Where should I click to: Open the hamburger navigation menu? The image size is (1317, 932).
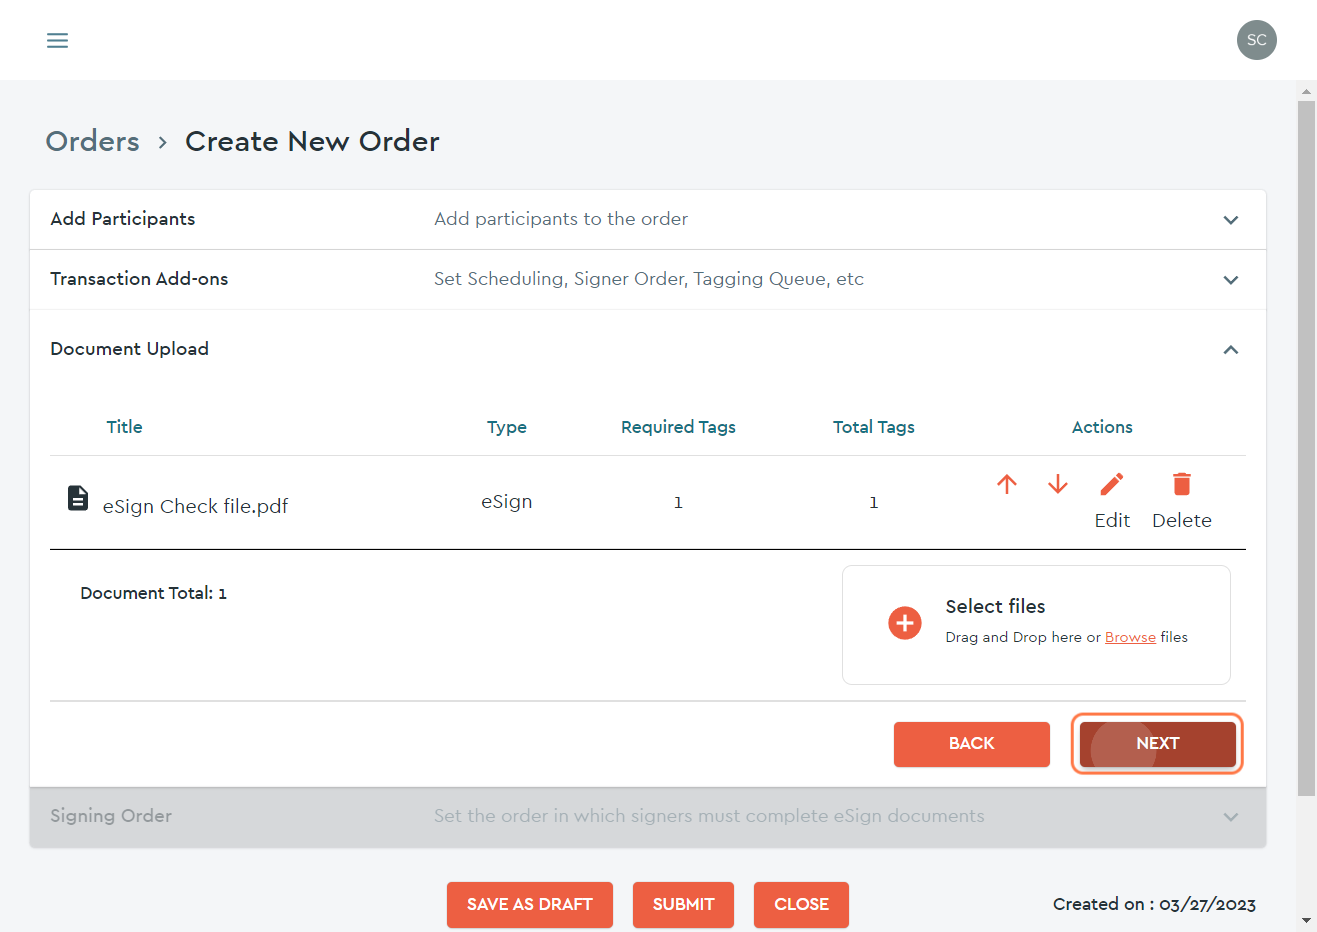tap(58, 40)
